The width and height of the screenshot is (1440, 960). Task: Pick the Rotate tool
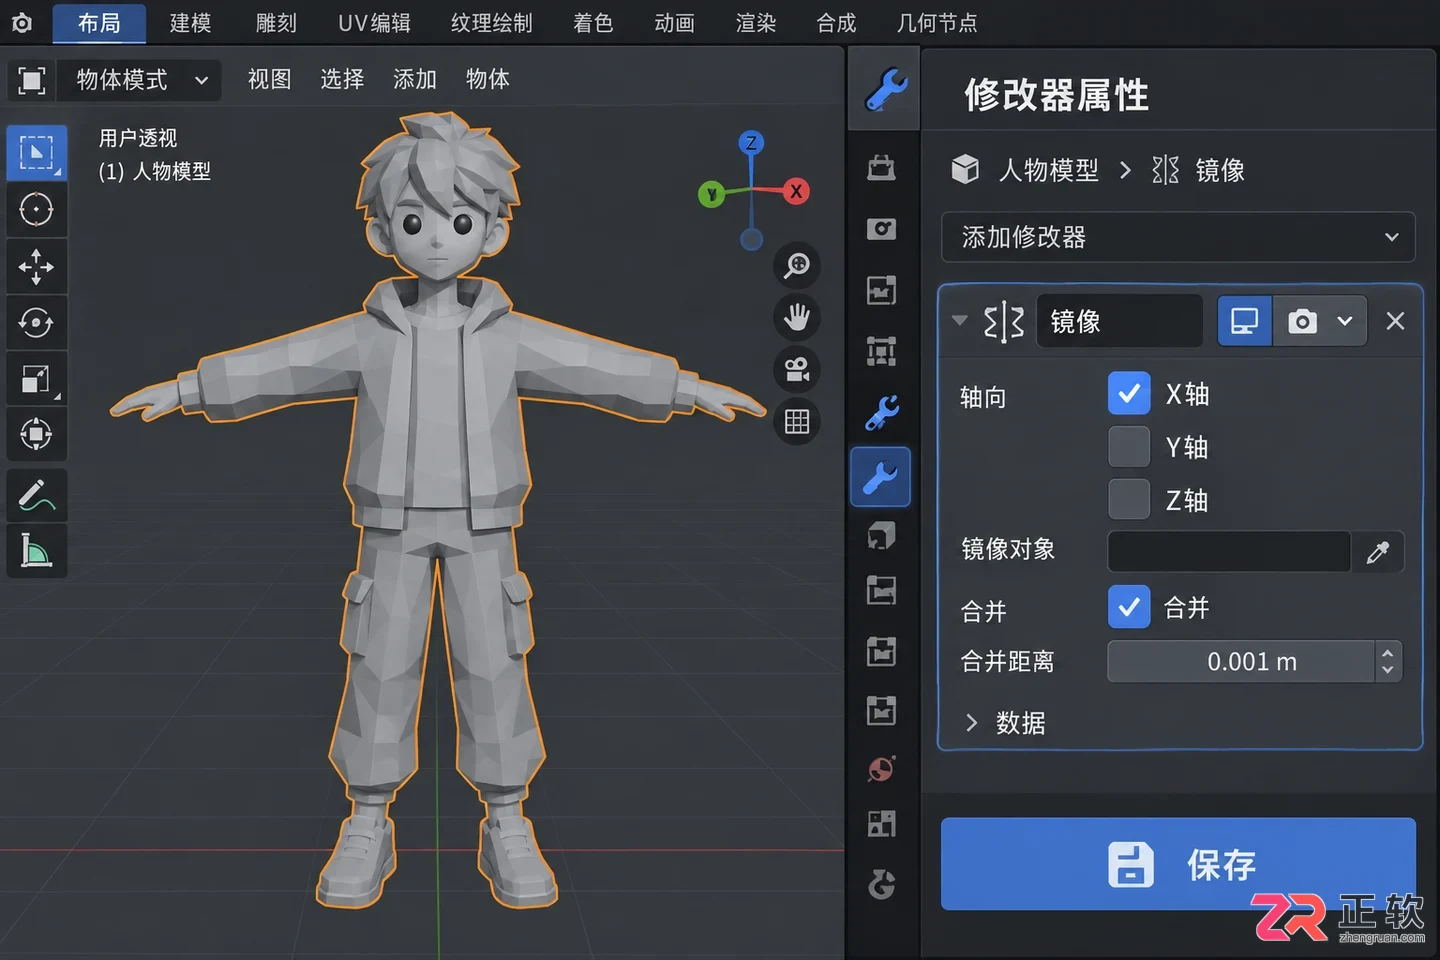click(x=37, y=323)
